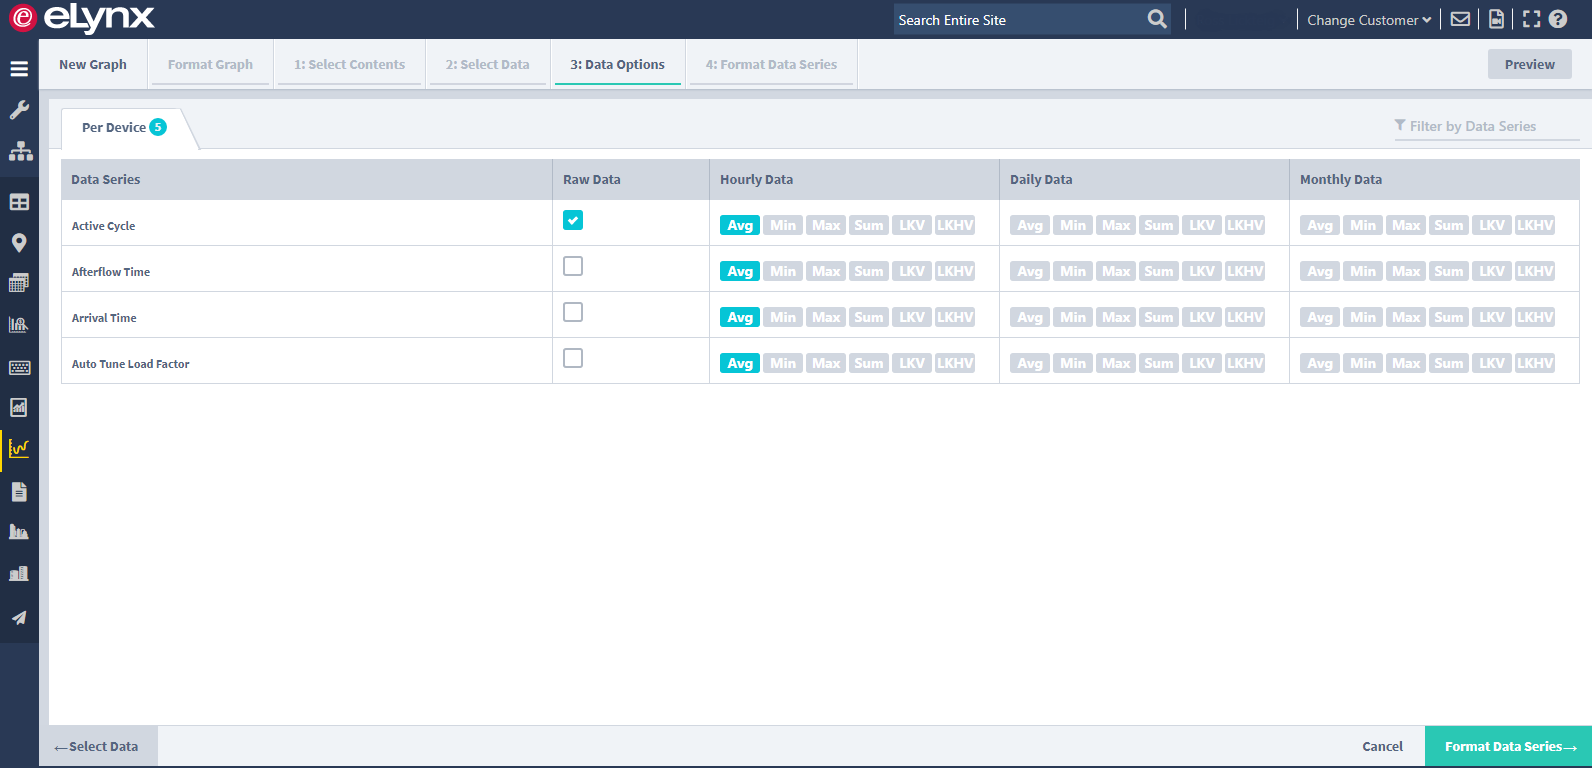
Task: Check Raw Data for Afterflow Time
Action: click(x=573, y=266)
